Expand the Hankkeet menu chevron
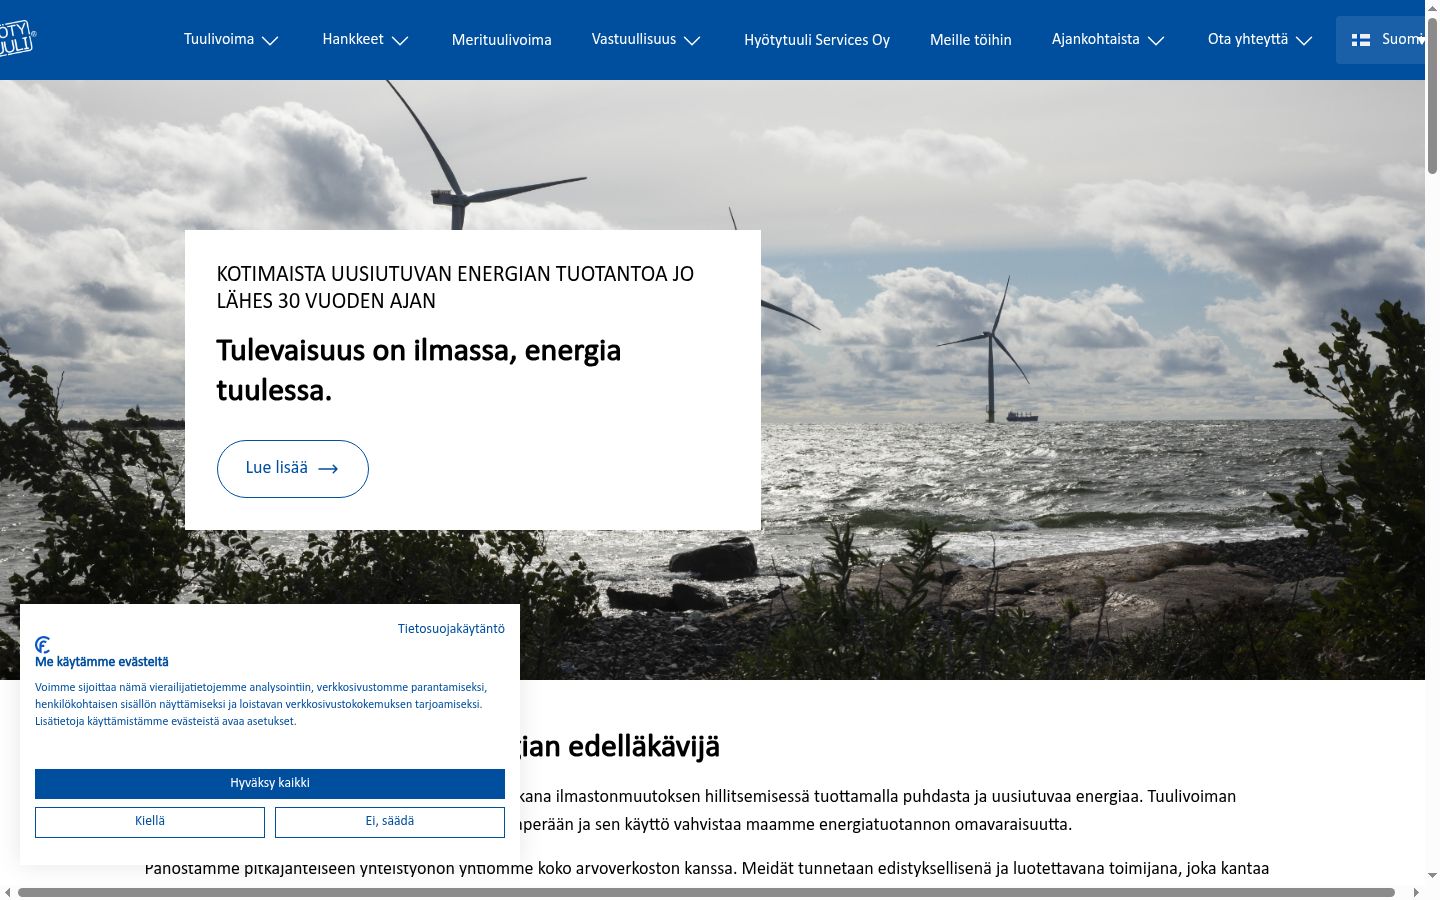1440x900 pixels. (400, 41)
